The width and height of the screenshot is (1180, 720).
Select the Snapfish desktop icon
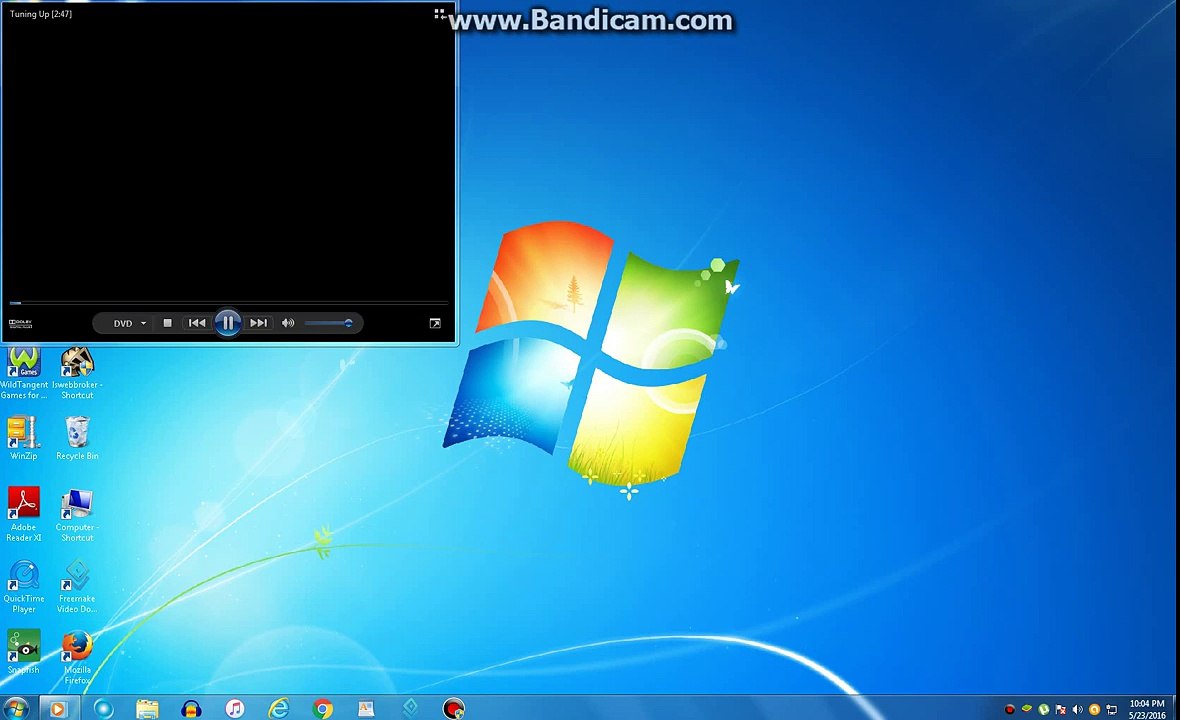23,652
